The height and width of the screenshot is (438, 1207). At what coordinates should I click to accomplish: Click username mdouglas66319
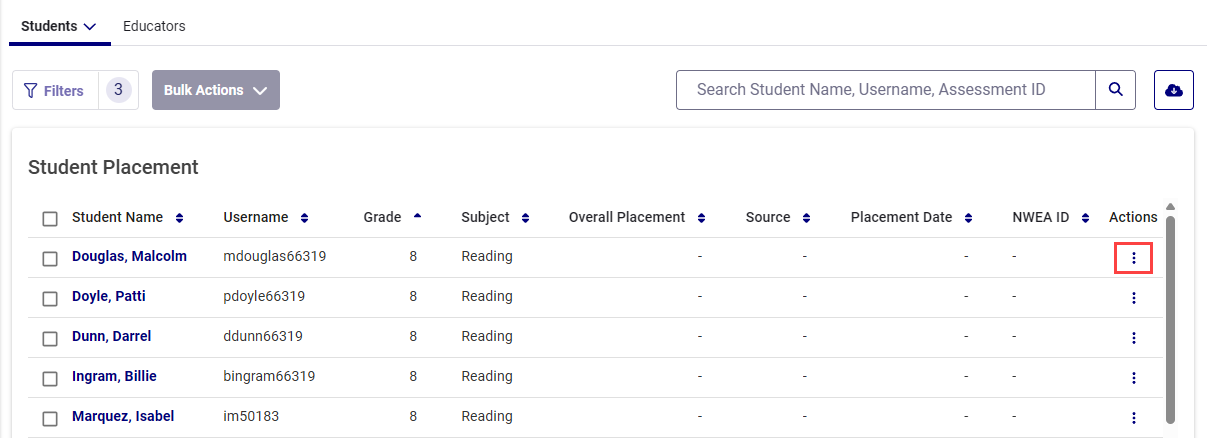pyautogui.click(x=275, y=256)
